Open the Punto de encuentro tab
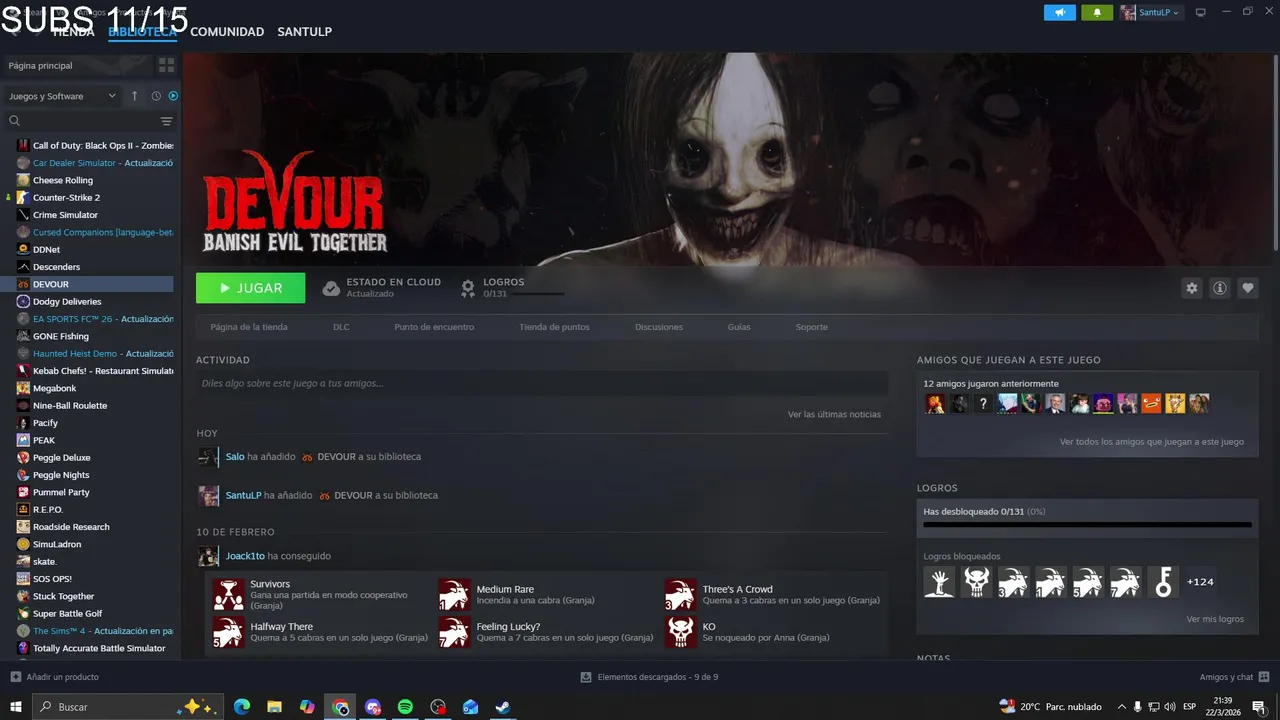Image resolution: width=1280 pixels, height=720 pixels. 434,327
